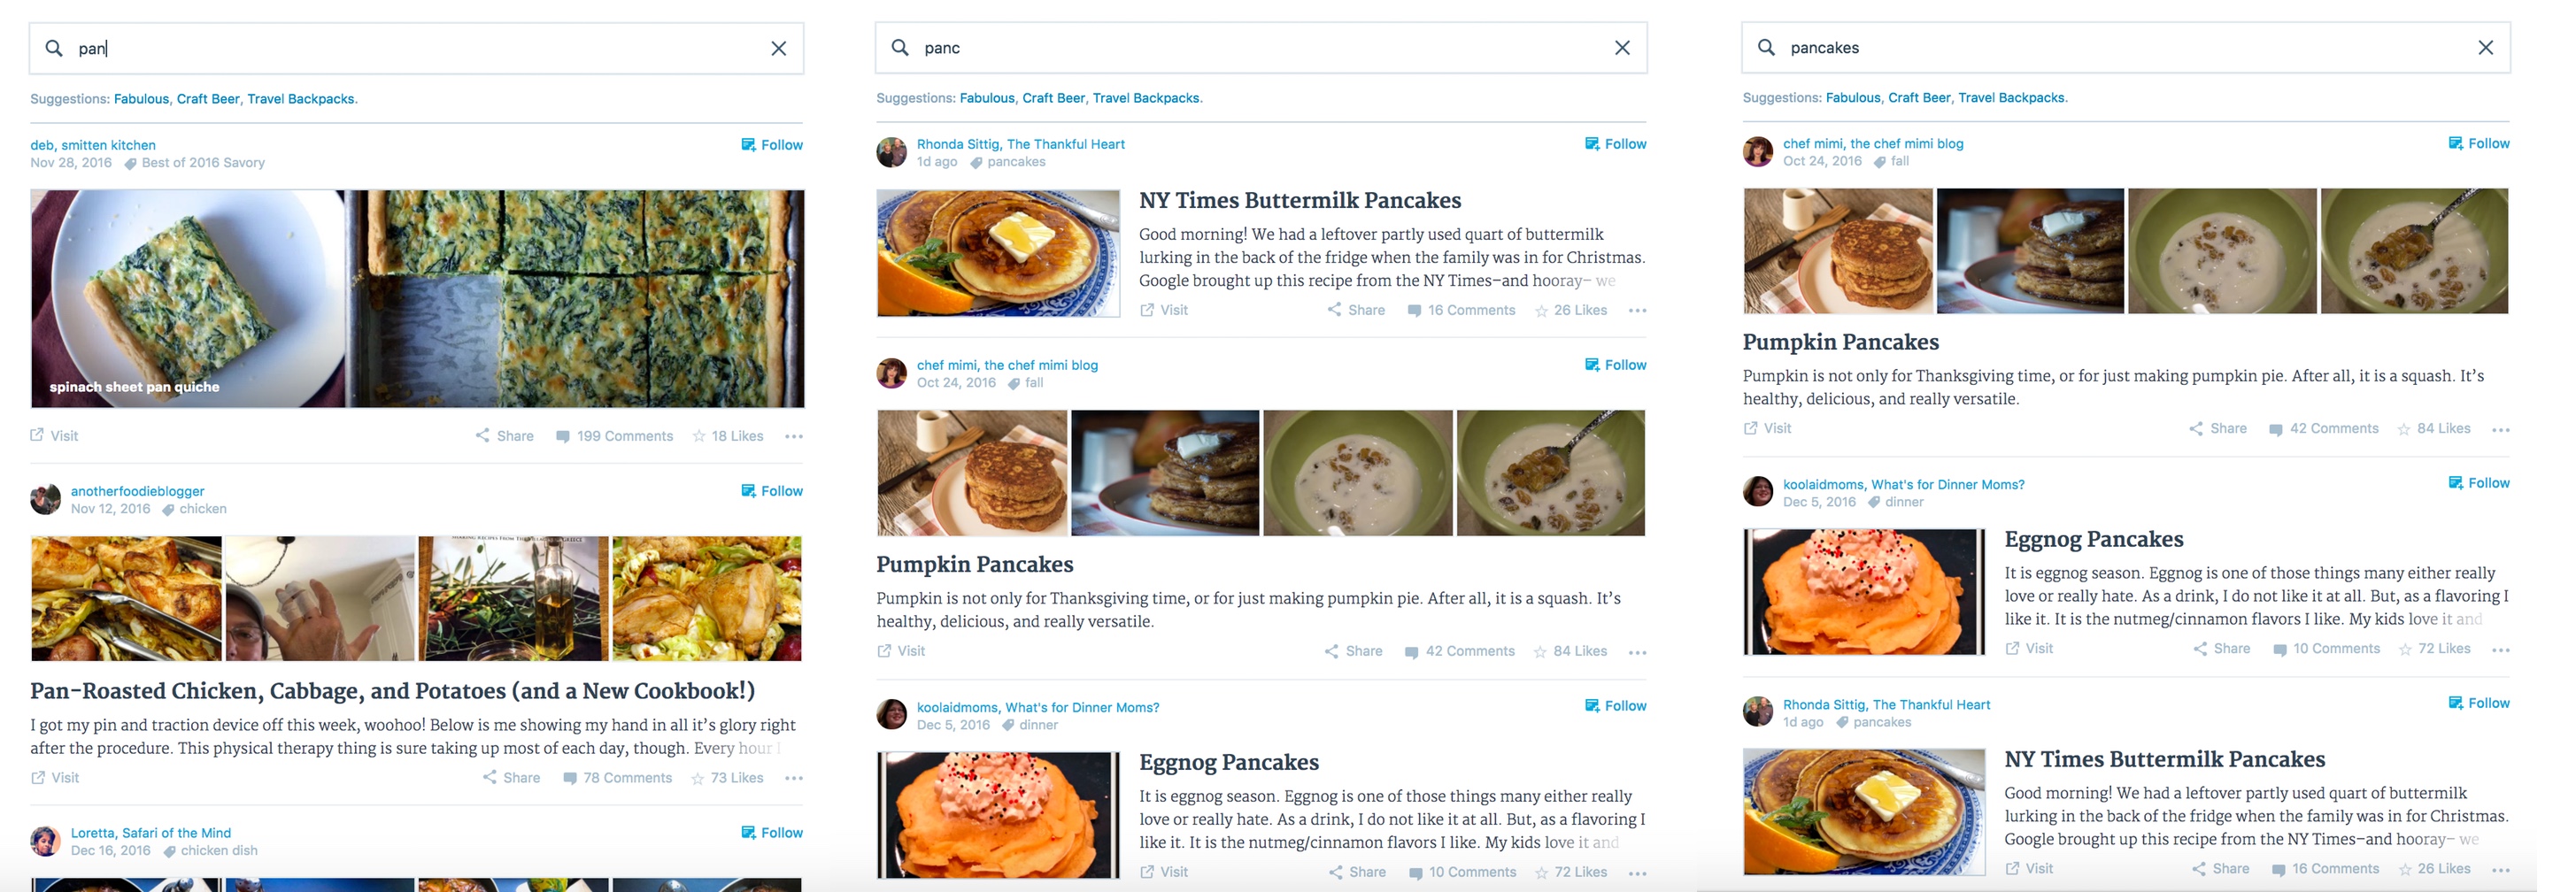Visit the smitten kitchen quiche post
Screen dimensions: 2576x892
(x=54, y=436)
